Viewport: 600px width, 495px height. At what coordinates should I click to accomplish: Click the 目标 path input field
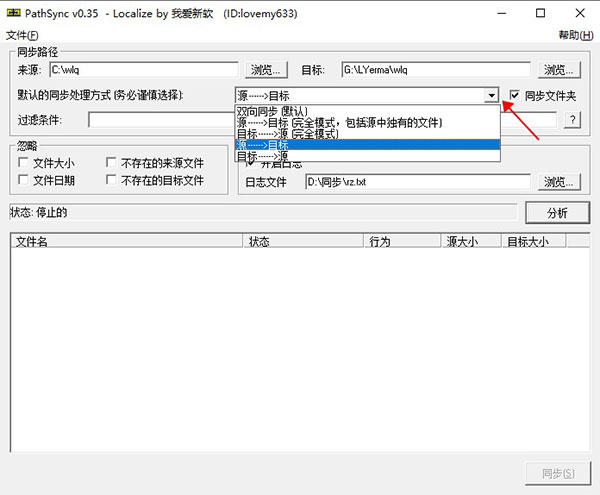click(x=436, y=70)
